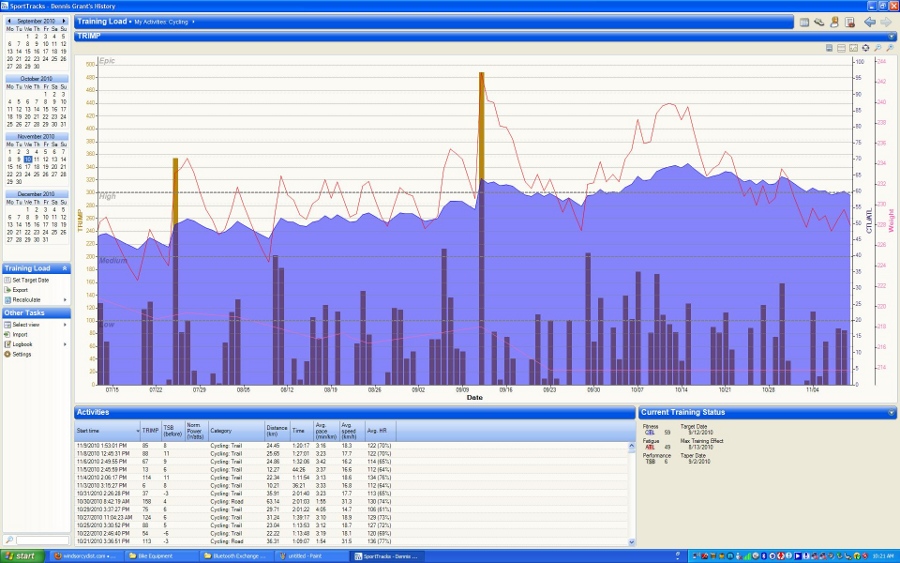Click the Avg. HR column header
The height and width of the screenshot is (563, 900).
380,430
